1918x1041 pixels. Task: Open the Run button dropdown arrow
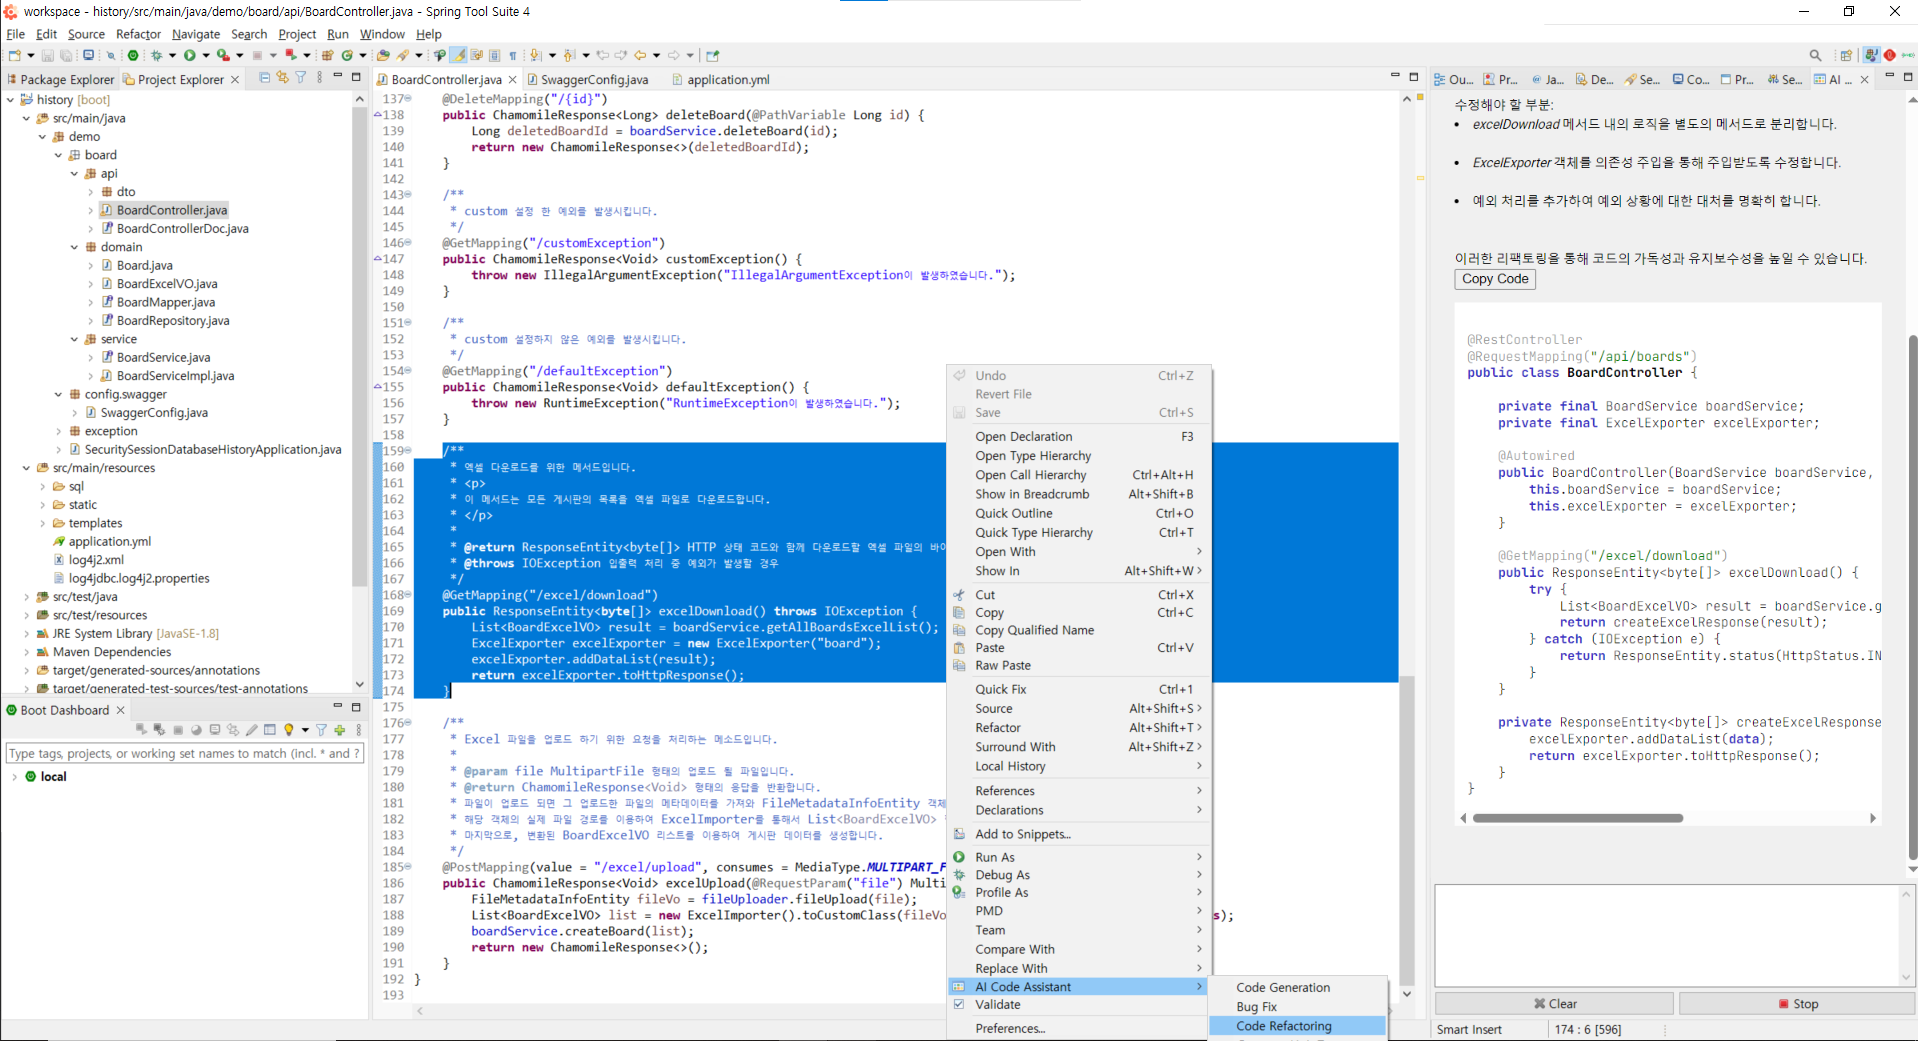pos(206,56)
